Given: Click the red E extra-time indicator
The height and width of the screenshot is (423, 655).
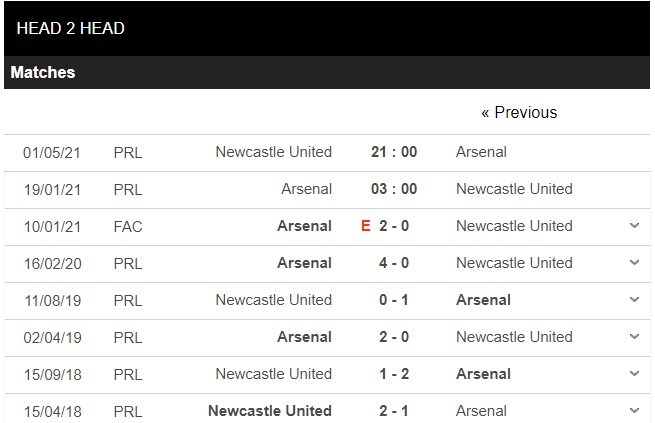Looking at the screenshot, I should [366, 226].
